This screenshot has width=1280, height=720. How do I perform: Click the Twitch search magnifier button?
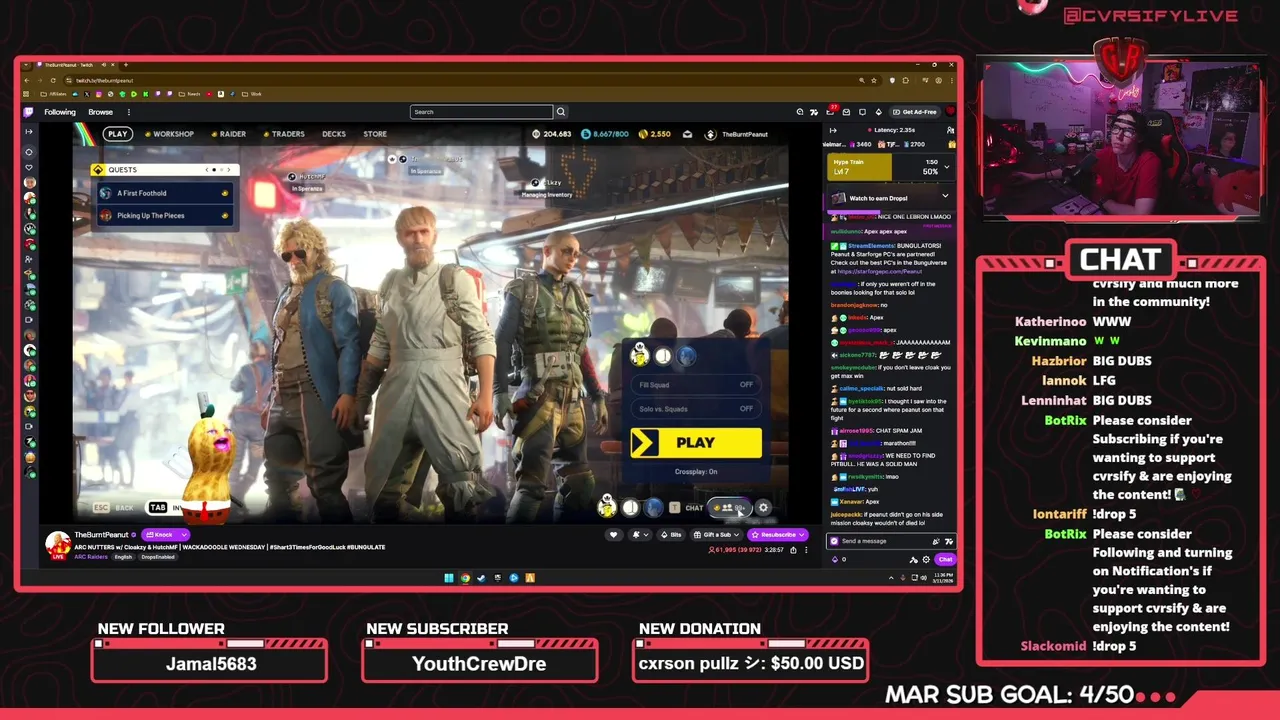561,112
